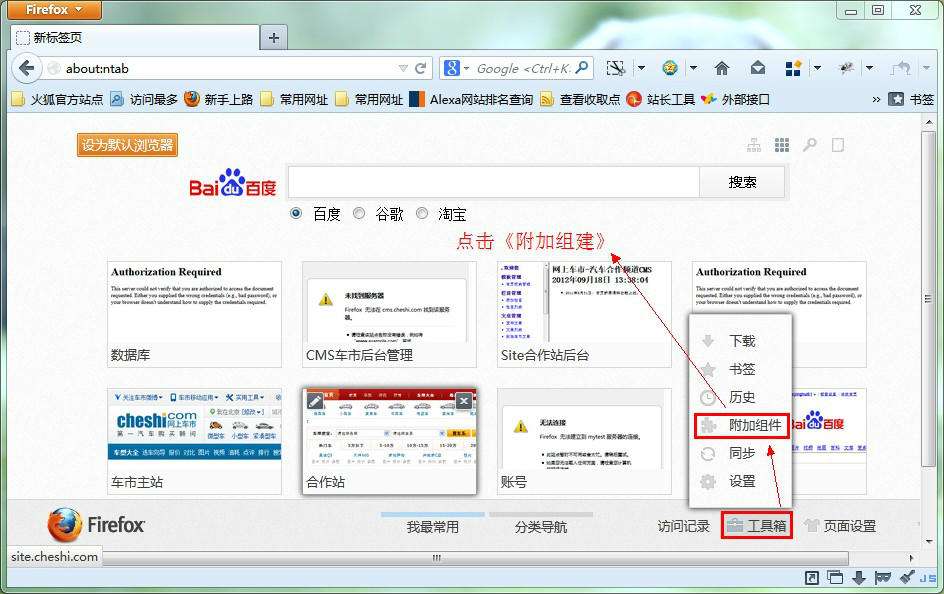Click the status bar stacked windows icon

pyautogui.click(x=835, y=578)
